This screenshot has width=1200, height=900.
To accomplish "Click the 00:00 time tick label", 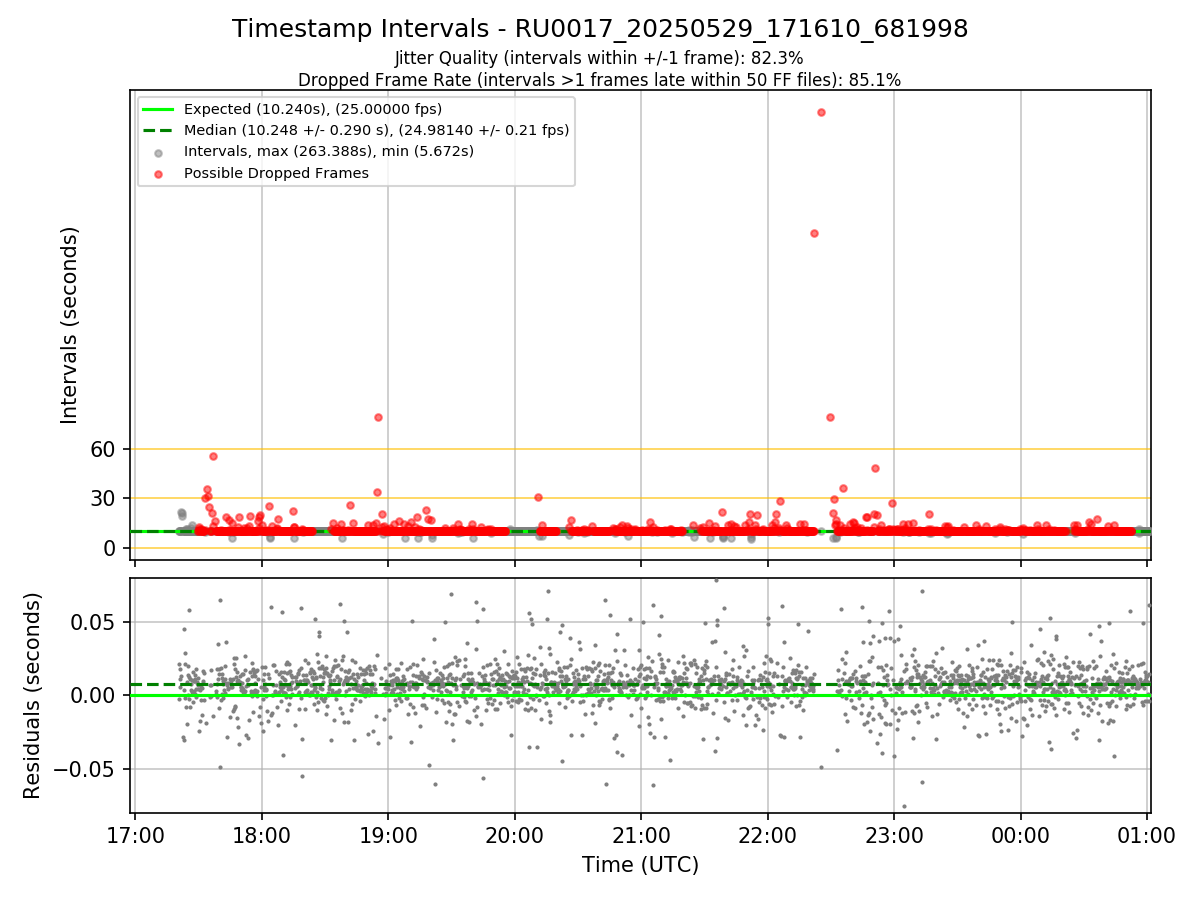I will pyautogui.click(x=1021, y=834).
